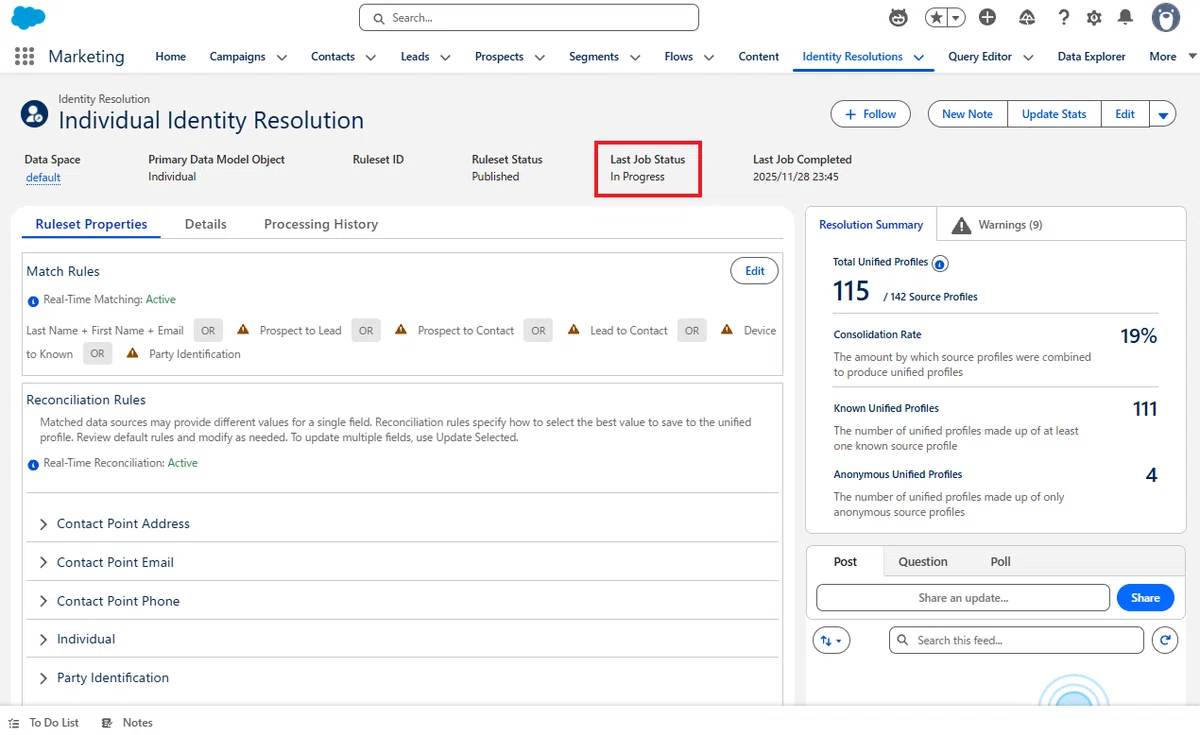Open the favorites list dropdown arrow
The height and width of the screenshot is (735, 1200).
[x=956, y=17]
